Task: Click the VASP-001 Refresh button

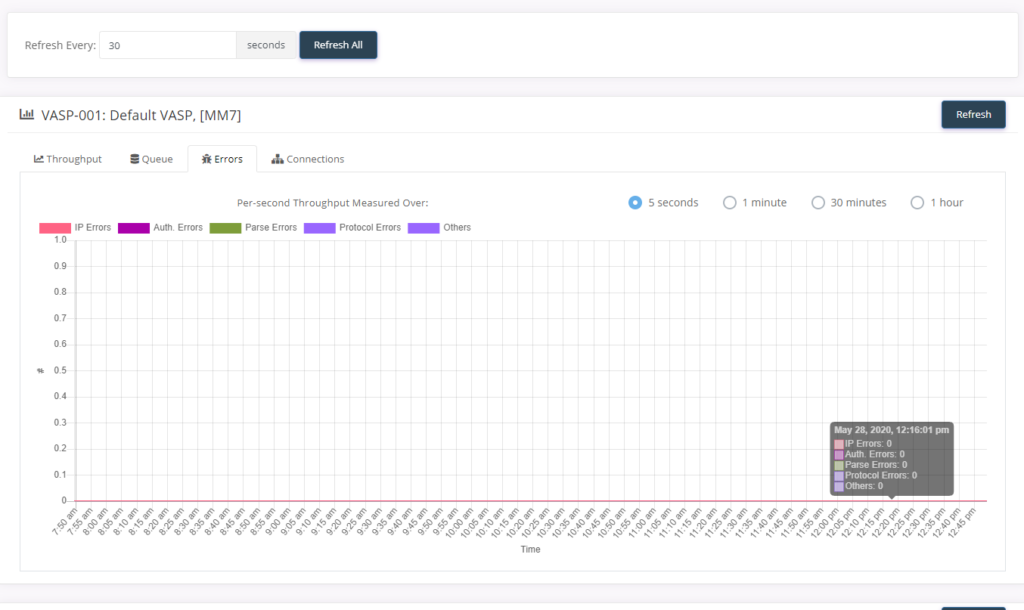Action: (x=973, y=114)
